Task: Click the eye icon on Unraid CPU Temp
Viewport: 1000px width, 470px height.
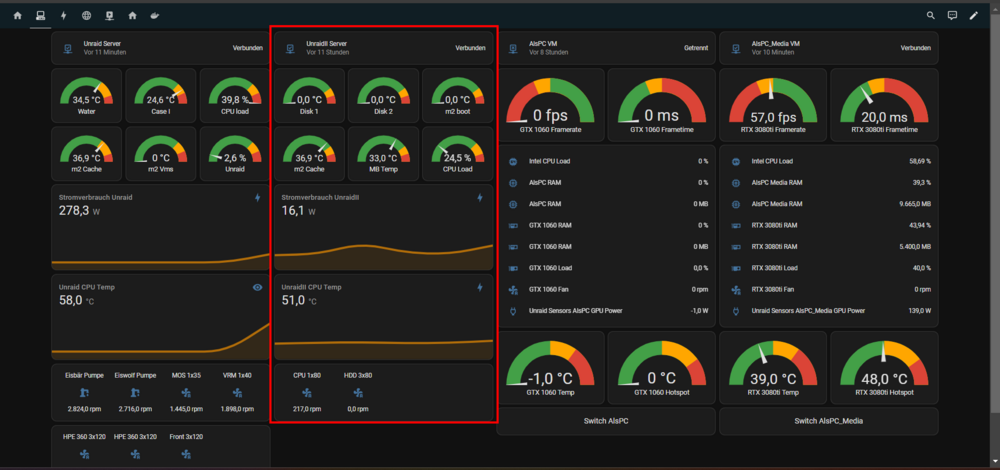Action: tap(258, 288)
